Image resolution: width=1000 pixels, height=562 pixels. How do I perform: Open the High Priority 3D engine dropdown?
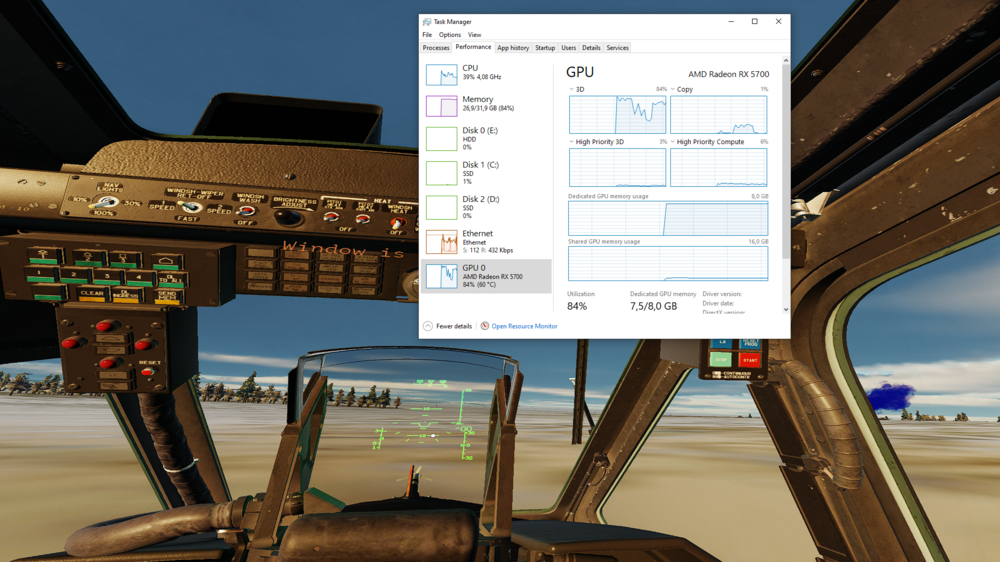coord(571,142)
